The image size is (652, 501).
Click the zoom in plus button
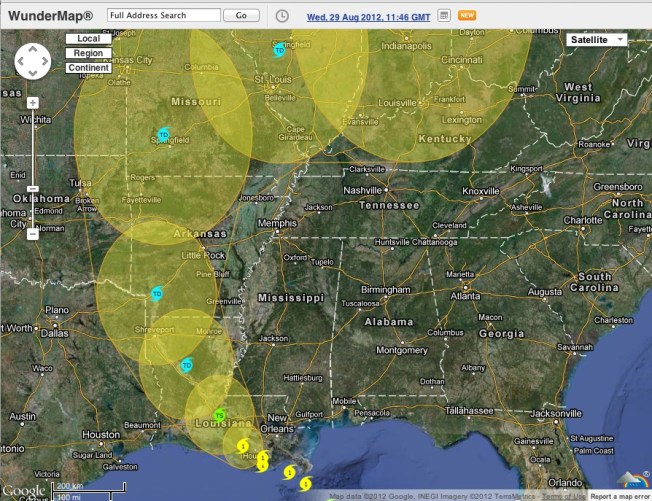[33, 103]
